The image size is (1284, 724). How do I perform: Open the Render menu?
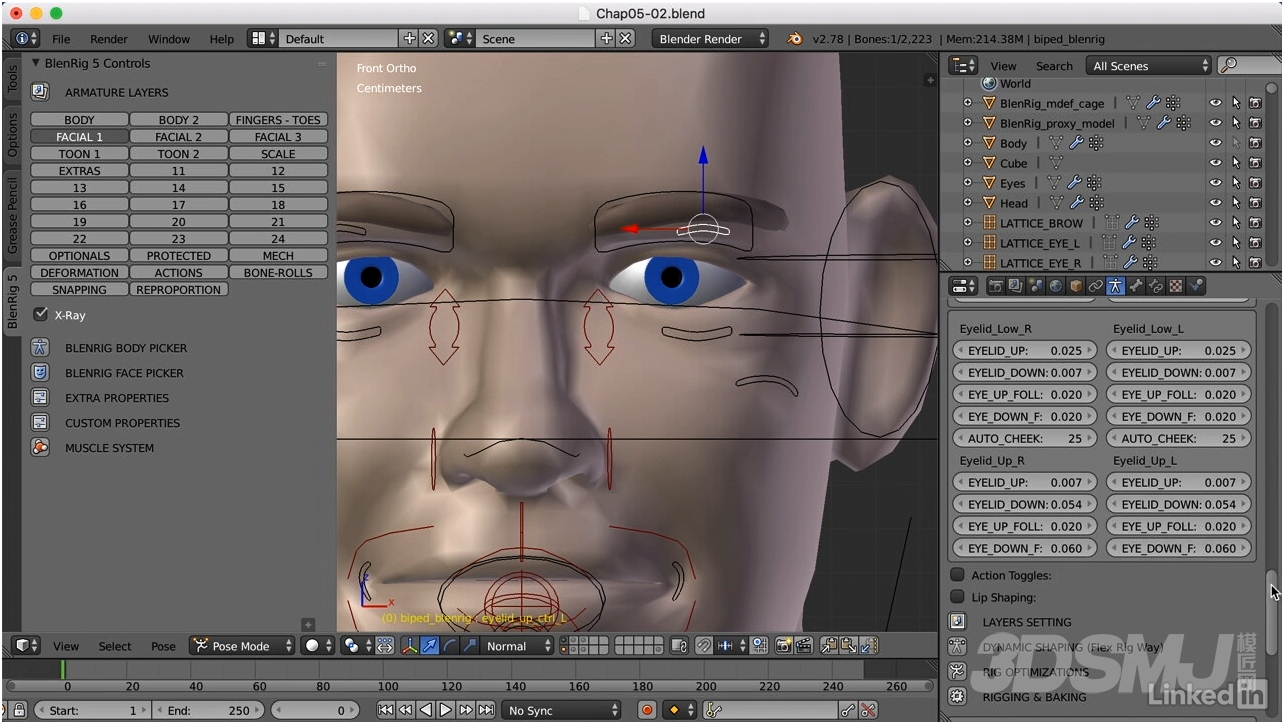109,39
